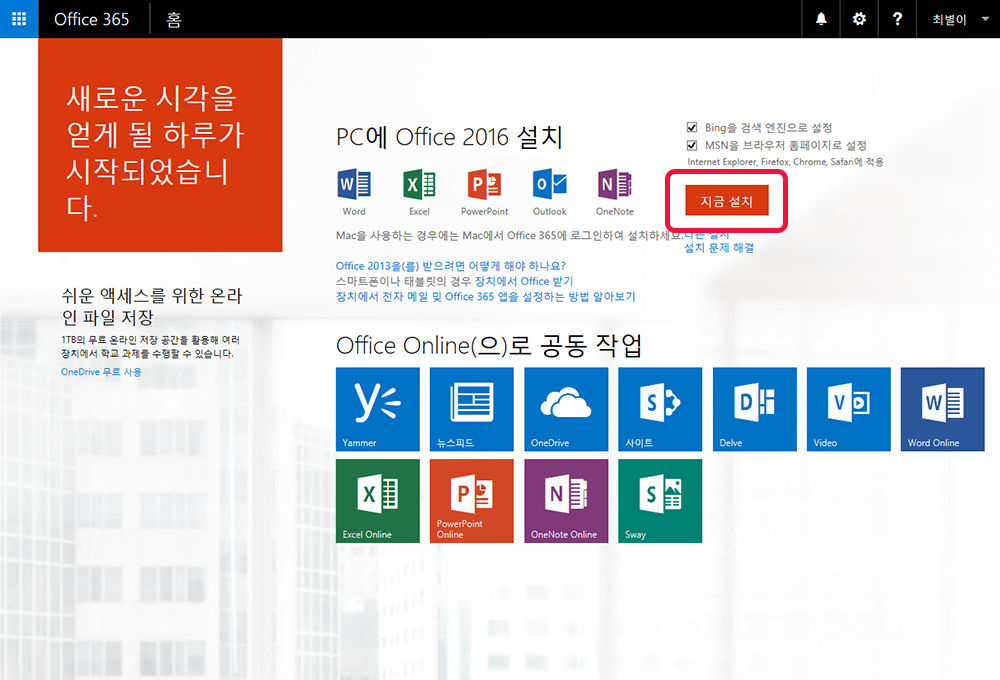
Task: Open the 사이트 SharePoint tile
Action: point(660,409)
